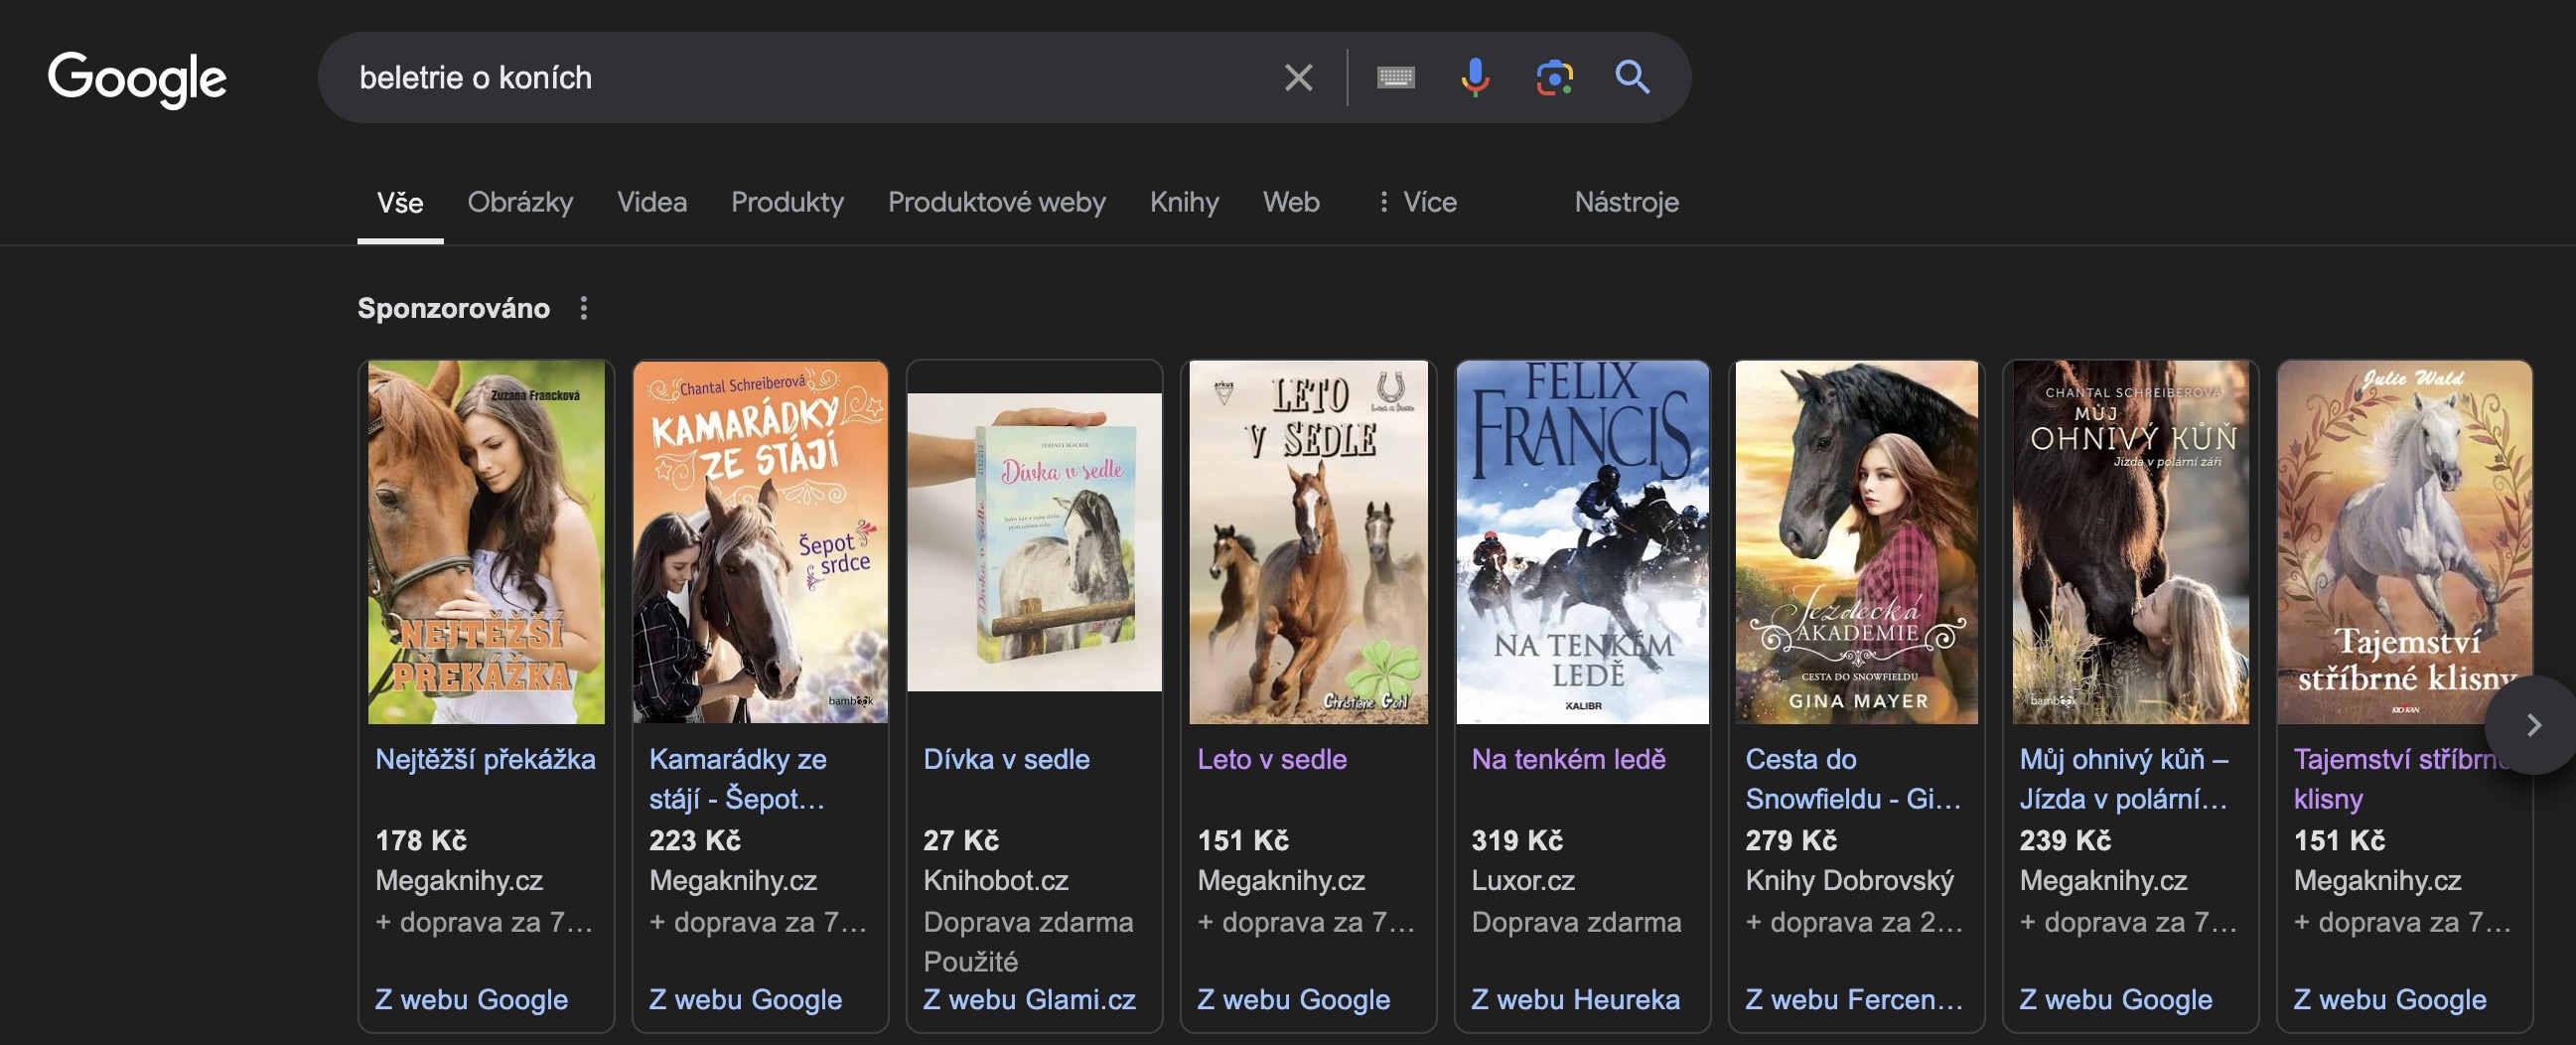Click 'Z webu Google' under Leto v sedle
The width and height of the screenshot is (2576, 1045).
[x=1293, y=999]
